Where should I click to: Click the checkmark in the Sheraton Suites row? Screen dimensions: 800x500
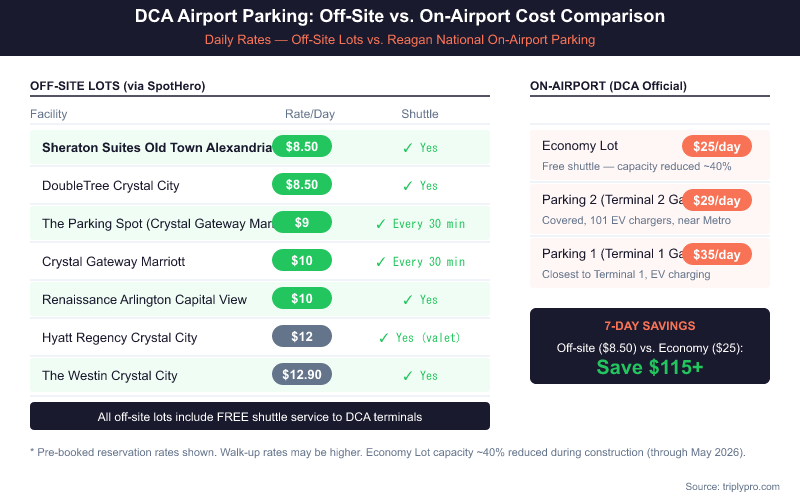pyautogui.click(x=407, y=148)
